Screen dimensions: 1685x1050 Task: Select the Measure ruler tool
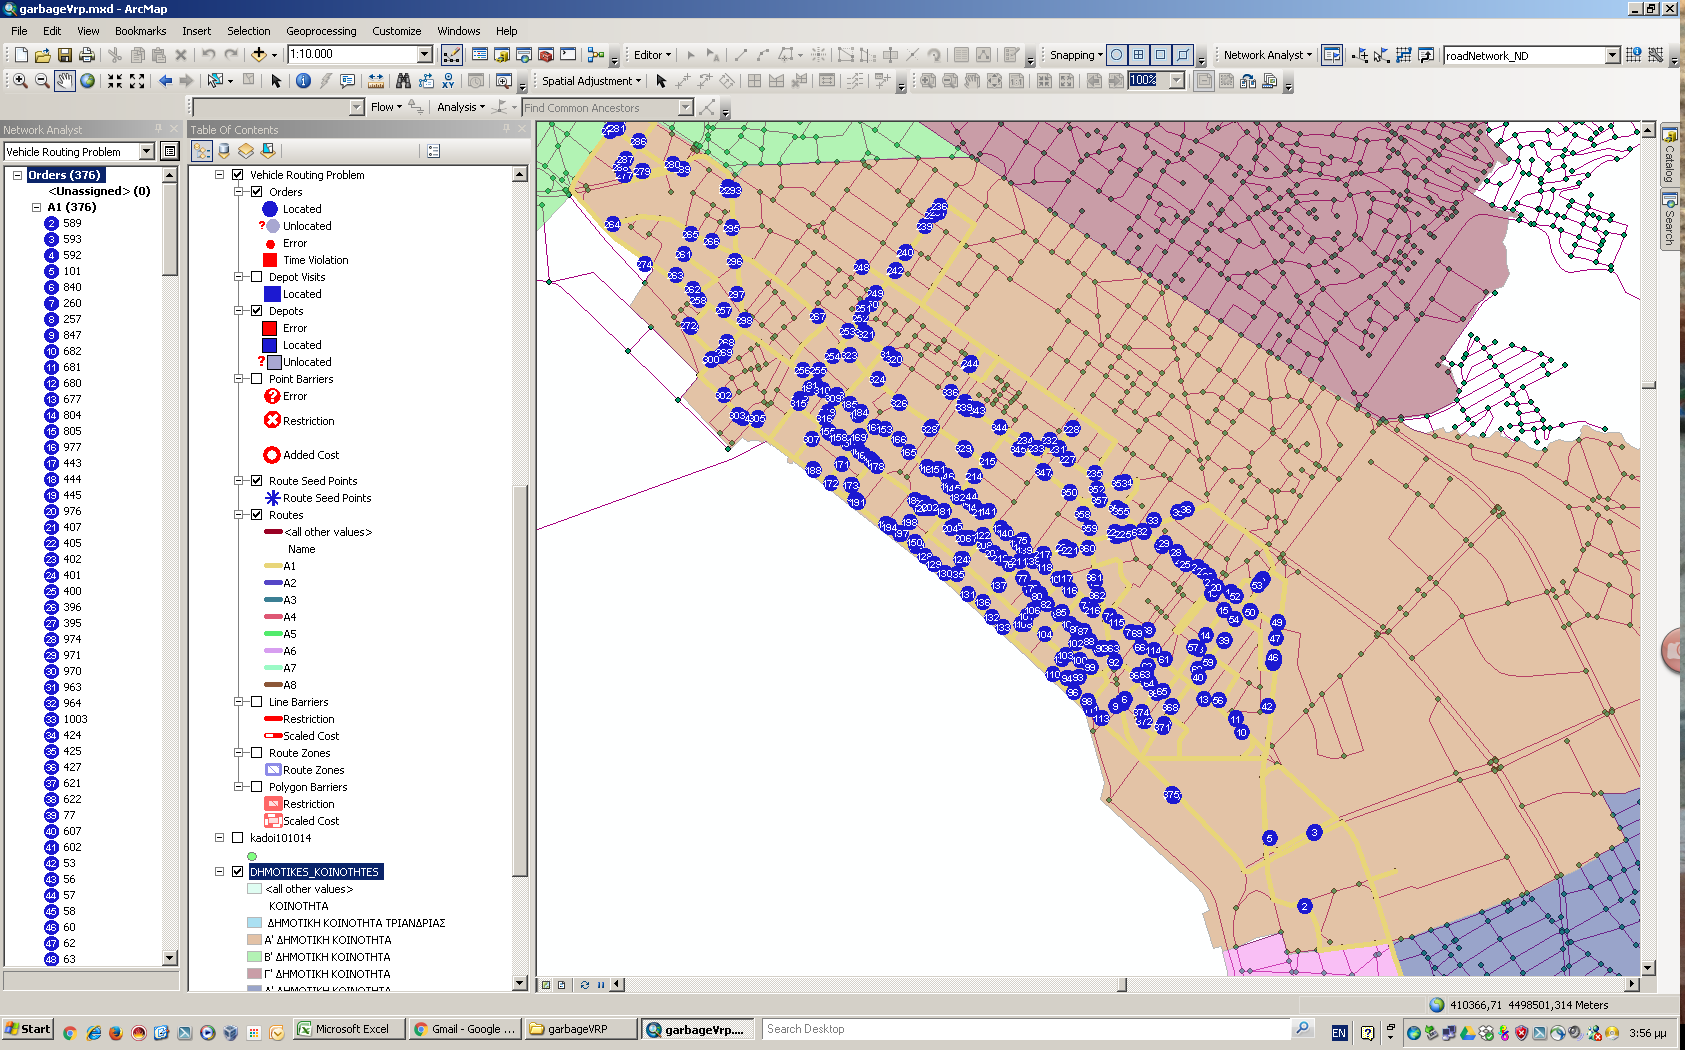point(376,81)
